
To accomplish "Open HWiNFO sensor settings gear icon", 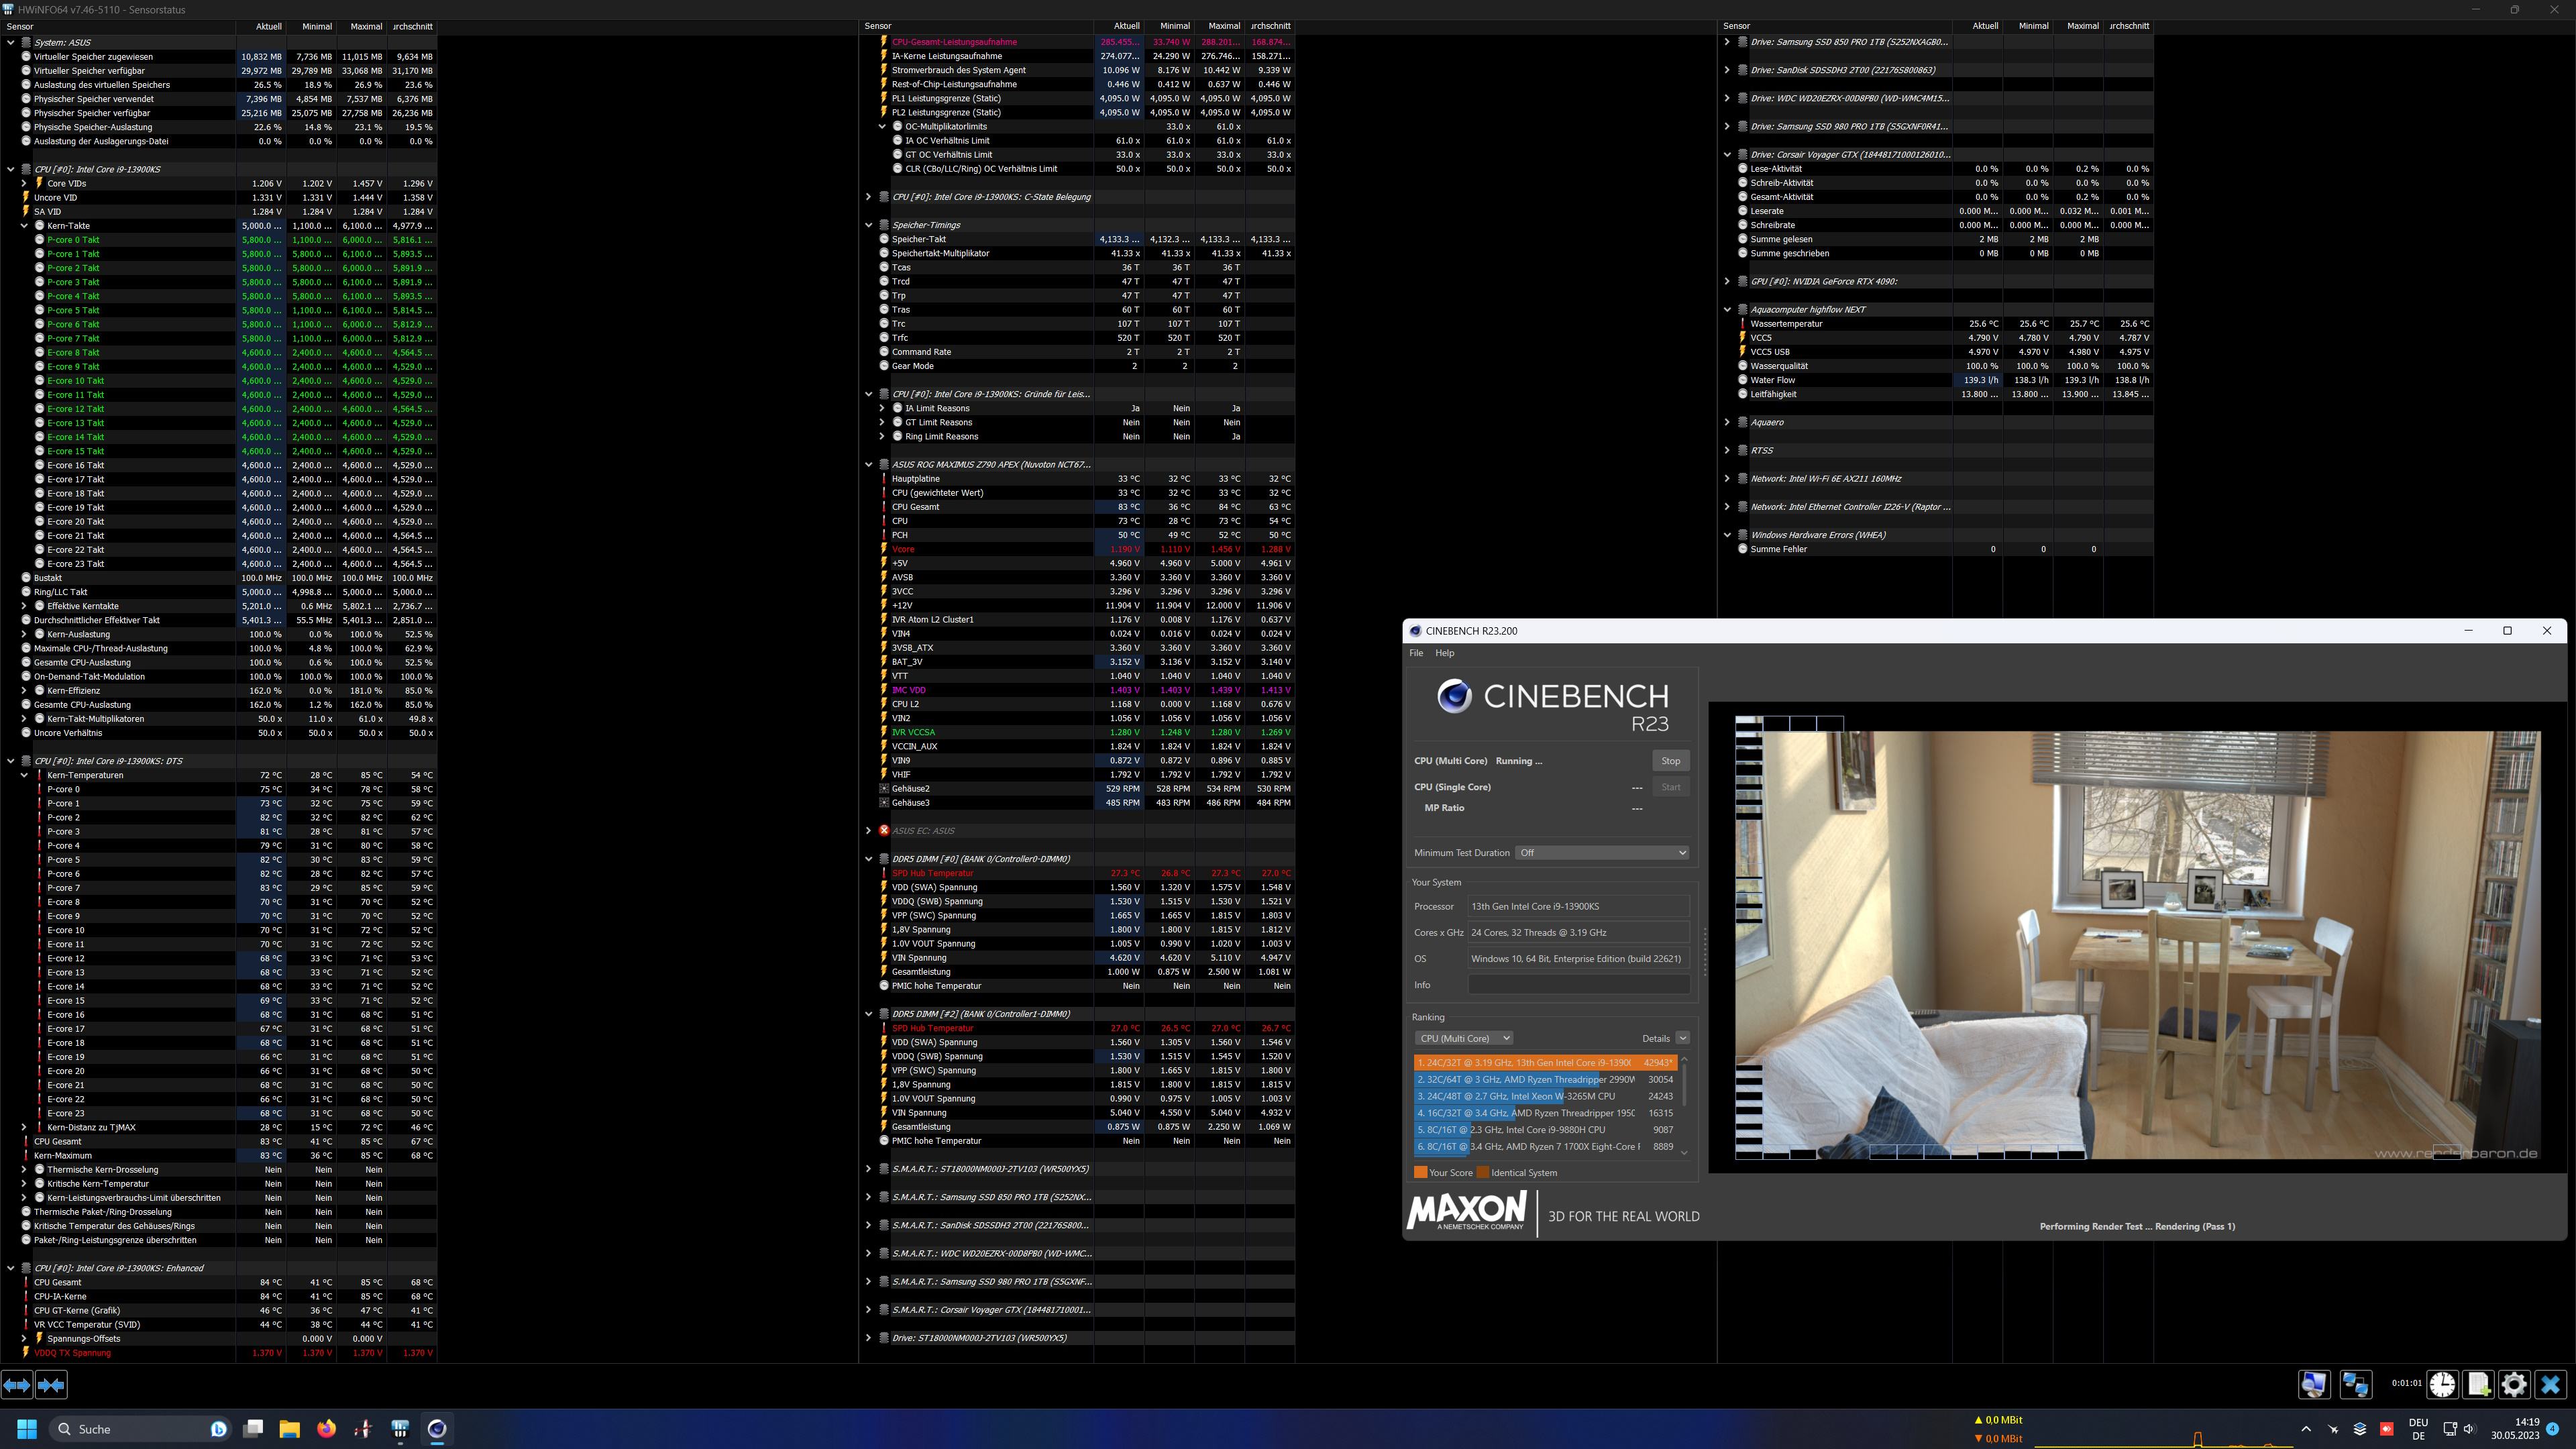I will [x=2514, y=1384].
